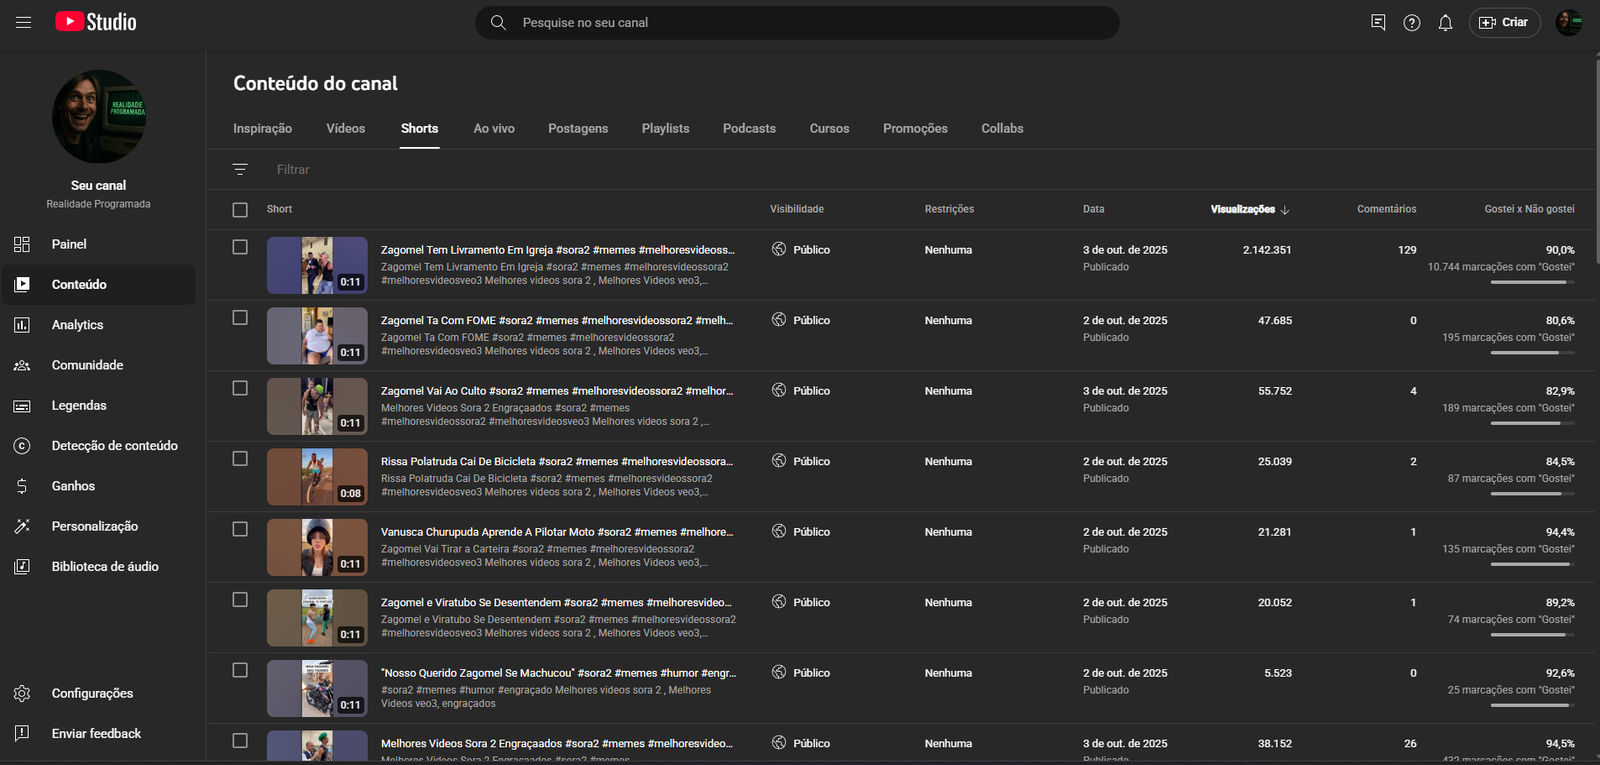Open the hamburger navigation menu

point(23,22)
